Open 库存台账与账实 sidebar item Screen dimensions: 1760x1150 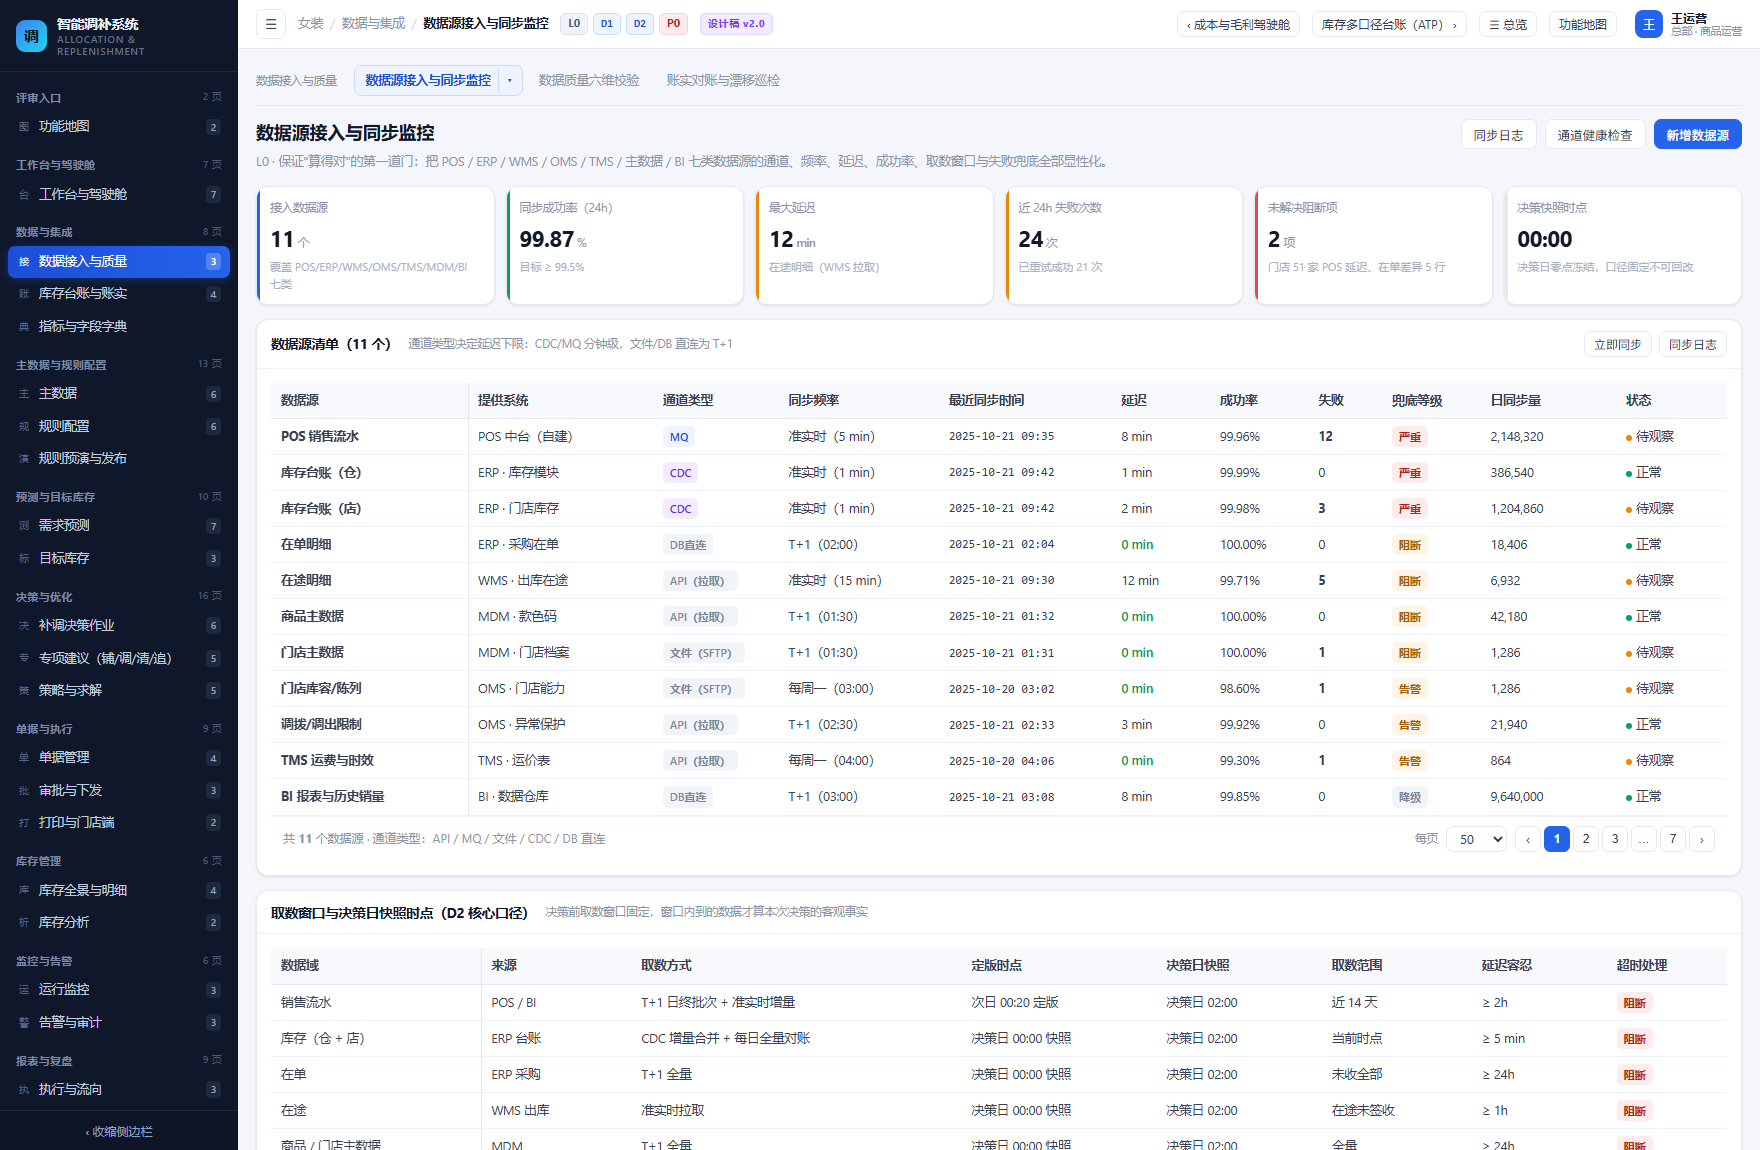[119, 294]
